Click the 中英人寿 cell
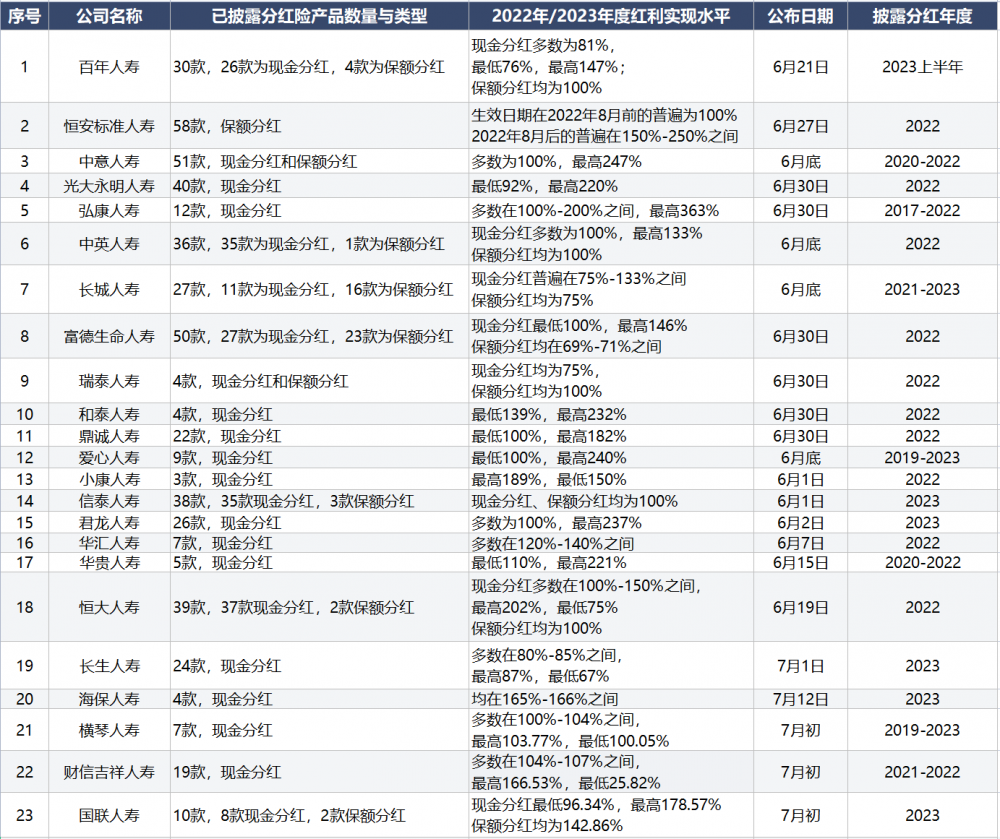1000x839 pixels. click(x=109, y=244)
